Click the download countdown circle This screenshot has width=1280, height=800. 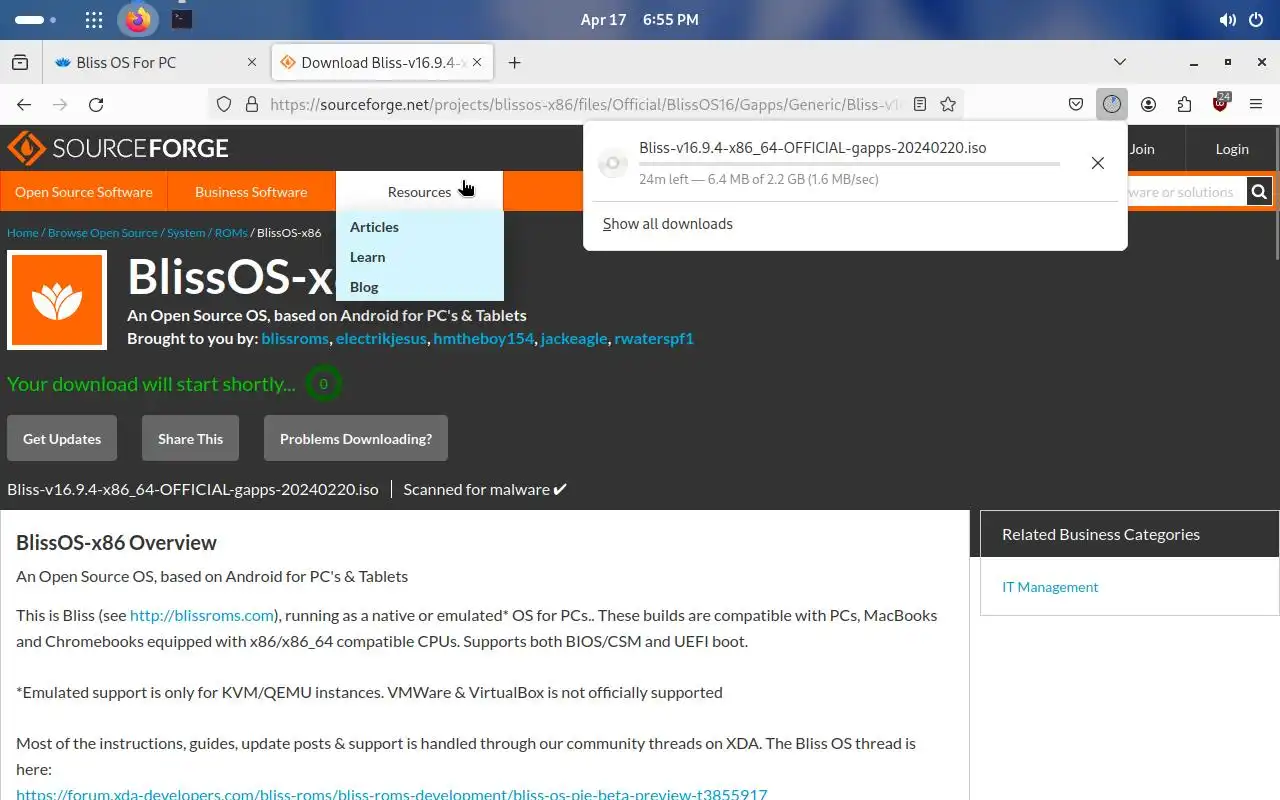[323, 384]
